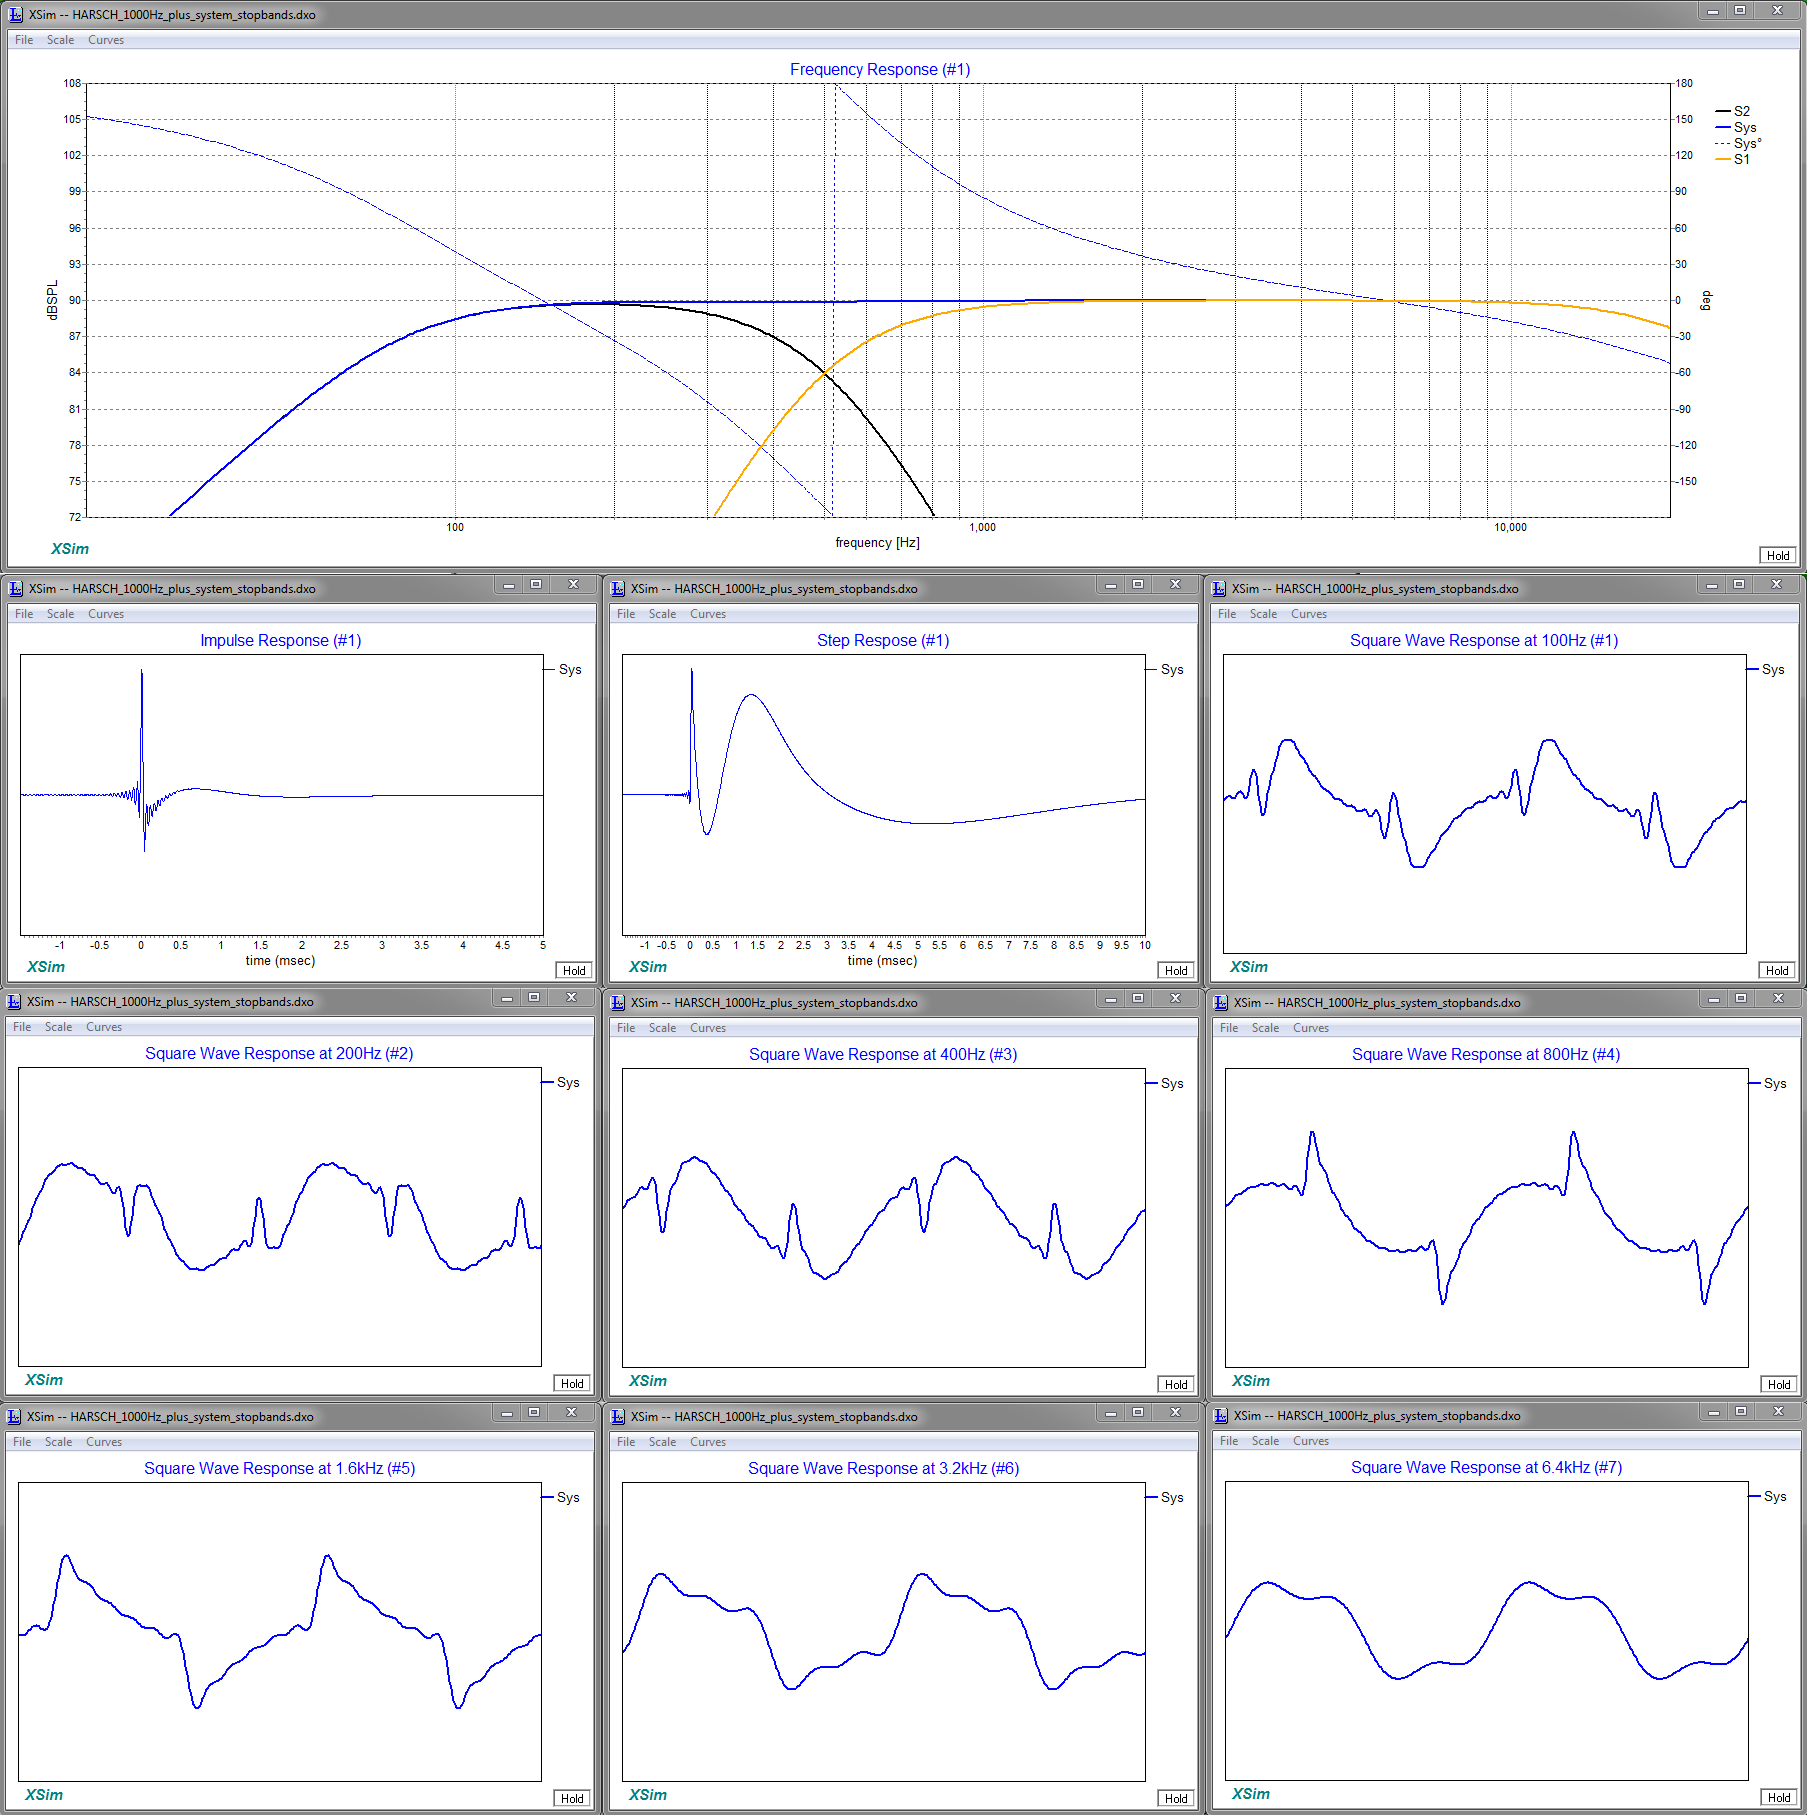Maximize the Square Wave 200Hz window
Screen dimensions: 1807x1815
(x=534, y=998)
